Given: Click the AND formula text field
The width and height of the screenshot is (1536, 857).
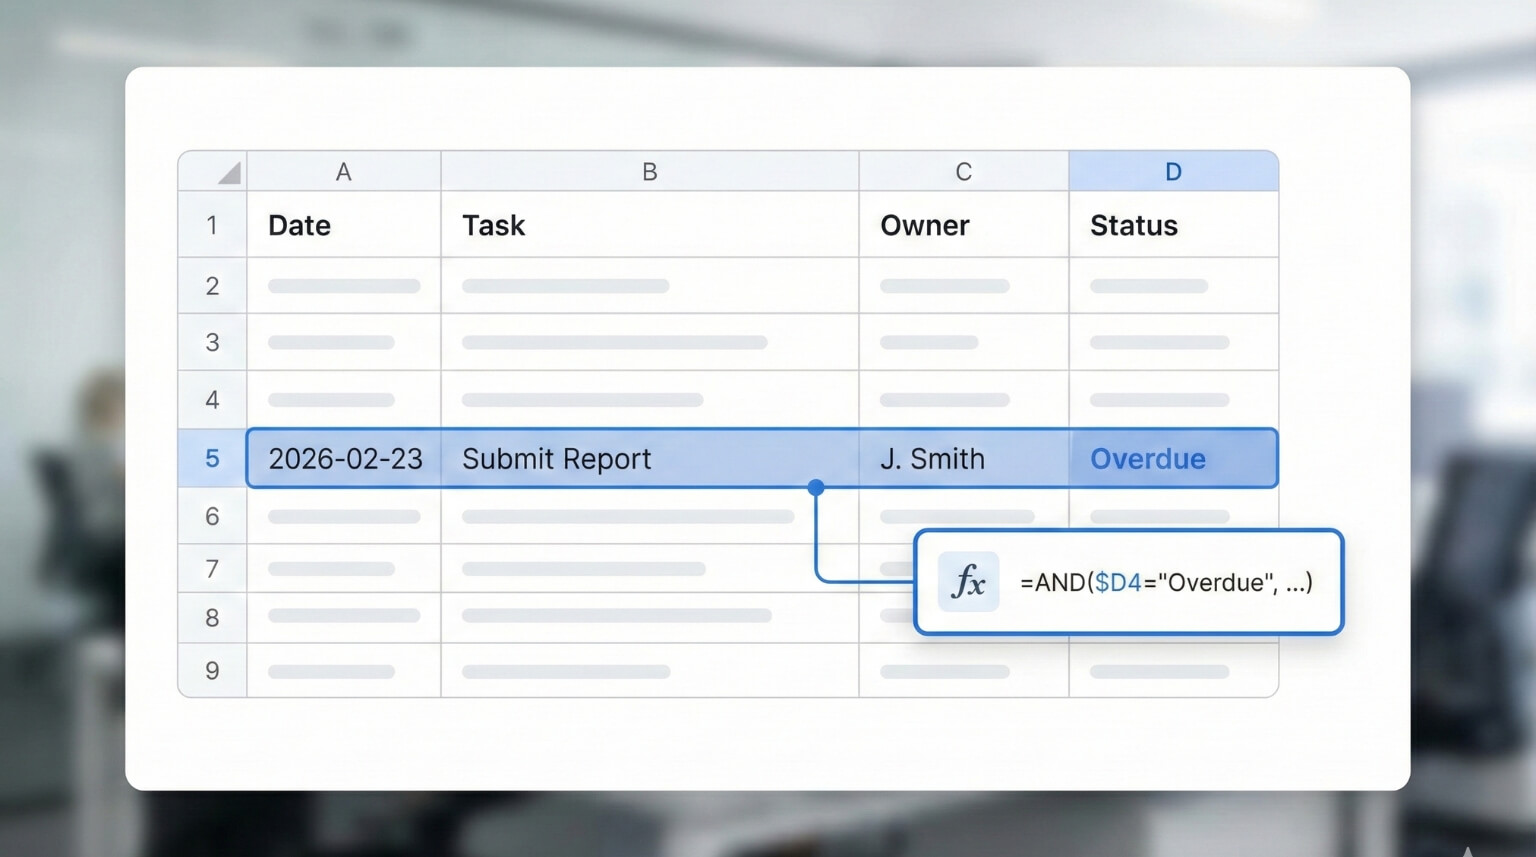Looking at the screenshot, I should pyautogui.click(x=1166, y=583).
